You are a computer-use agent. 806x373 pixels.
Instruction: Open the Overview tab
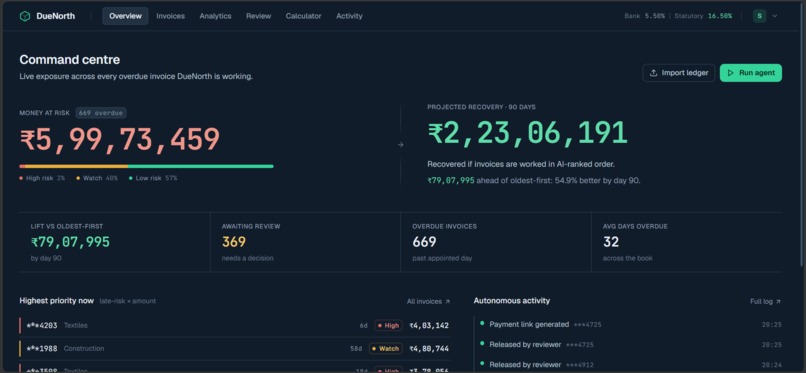(x=125, y=16)
